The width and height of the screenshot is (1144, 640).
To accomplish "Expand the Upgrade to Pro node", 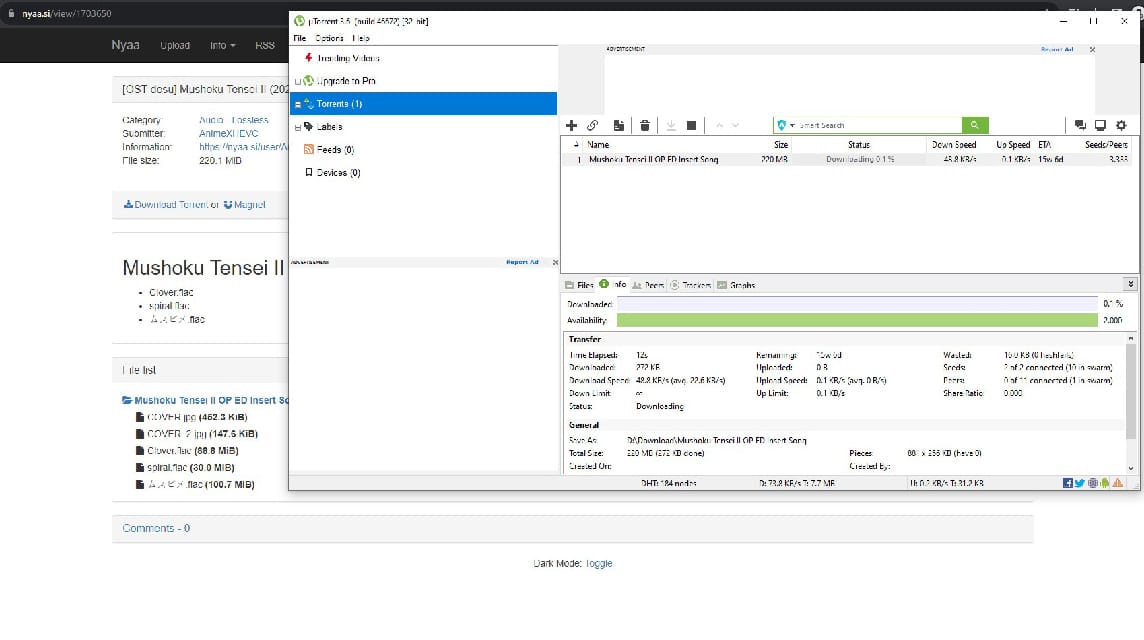I will [x=298, y=81].
